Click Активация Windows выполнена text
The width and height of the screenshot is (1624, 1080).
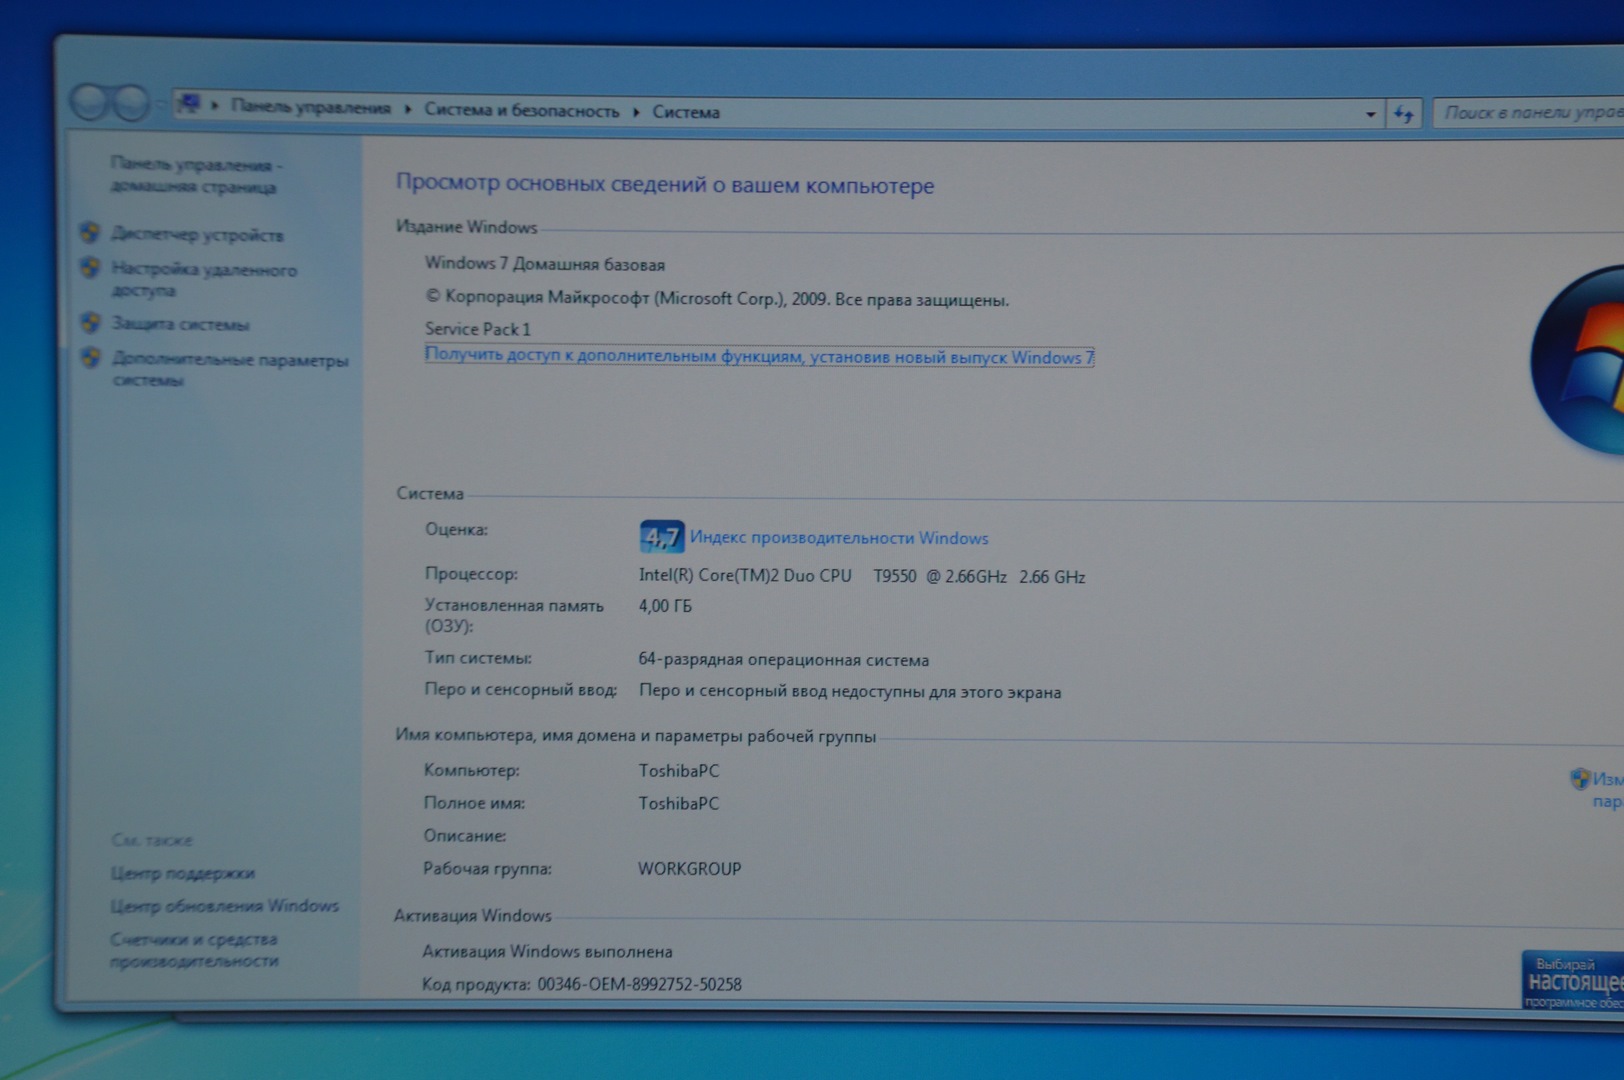(x=547, y=952)
